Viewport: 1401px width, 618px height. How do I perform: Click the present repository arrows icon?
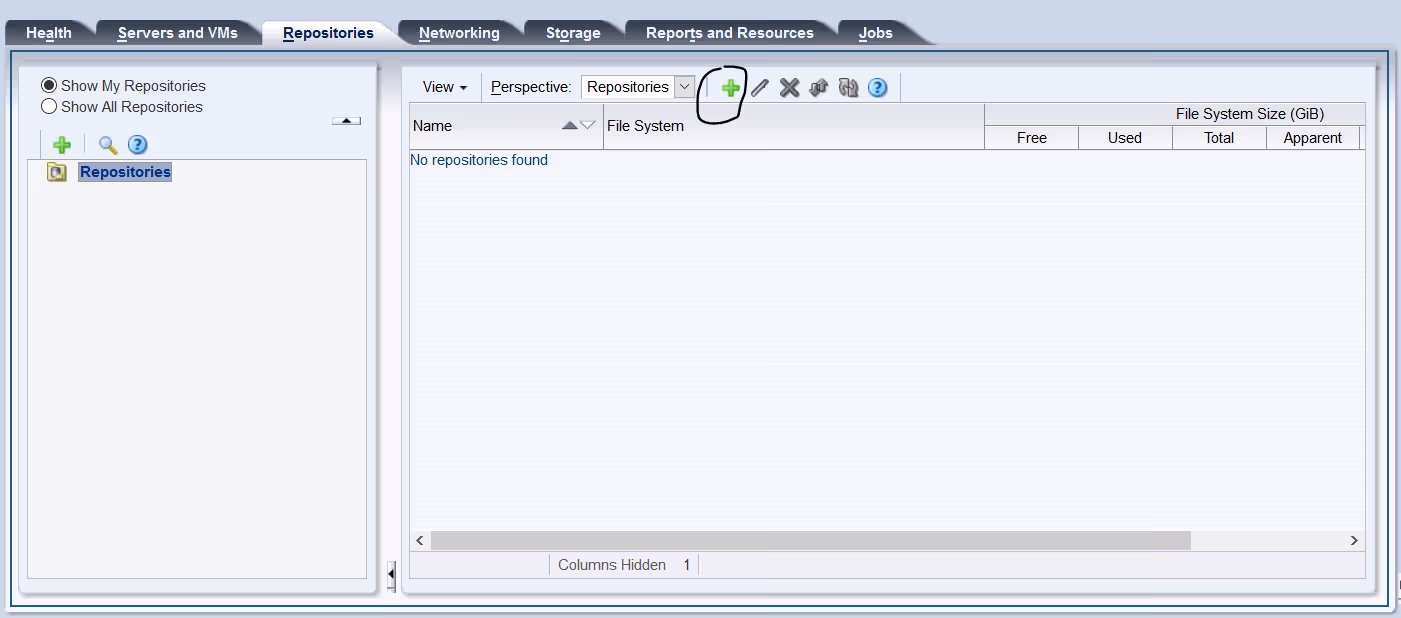tap(819, 88)
